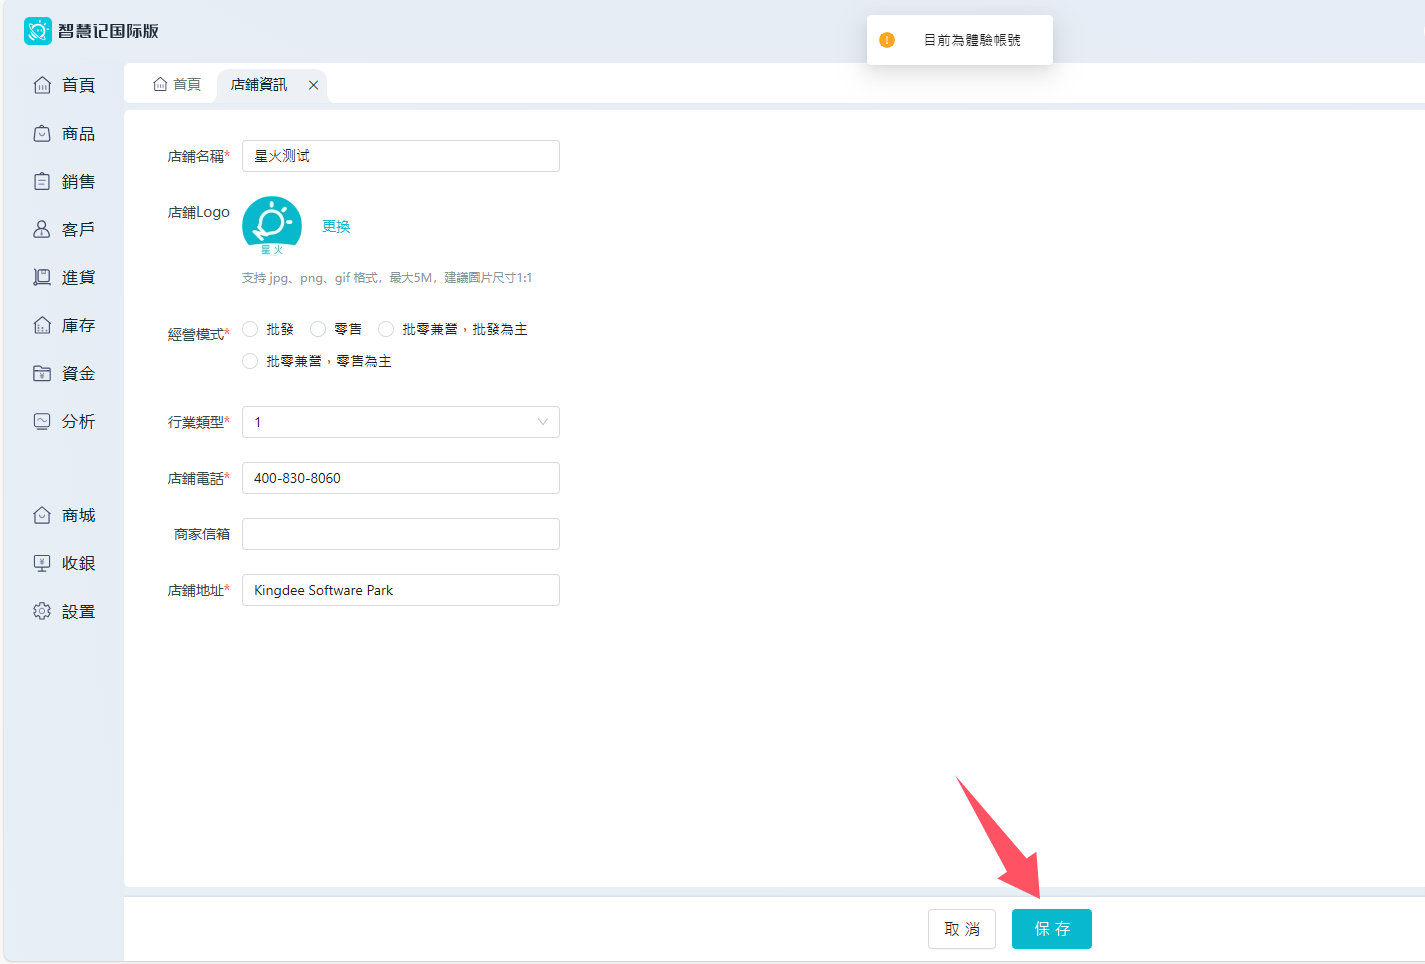Expand the 行業類型 dropdown
Image resolution: width=1425 pixels, height=964 pixels.
point(400,422)
